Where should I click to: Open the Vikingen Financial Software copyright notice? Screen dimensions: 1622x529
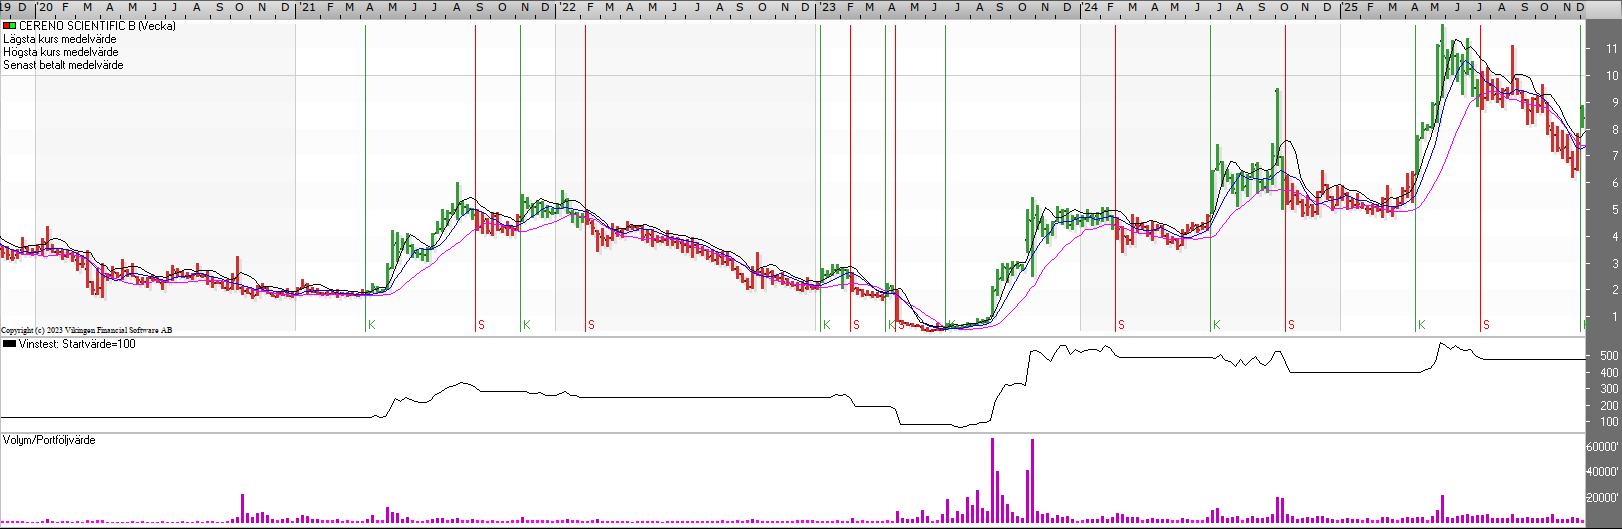click(x=86, y=330)
